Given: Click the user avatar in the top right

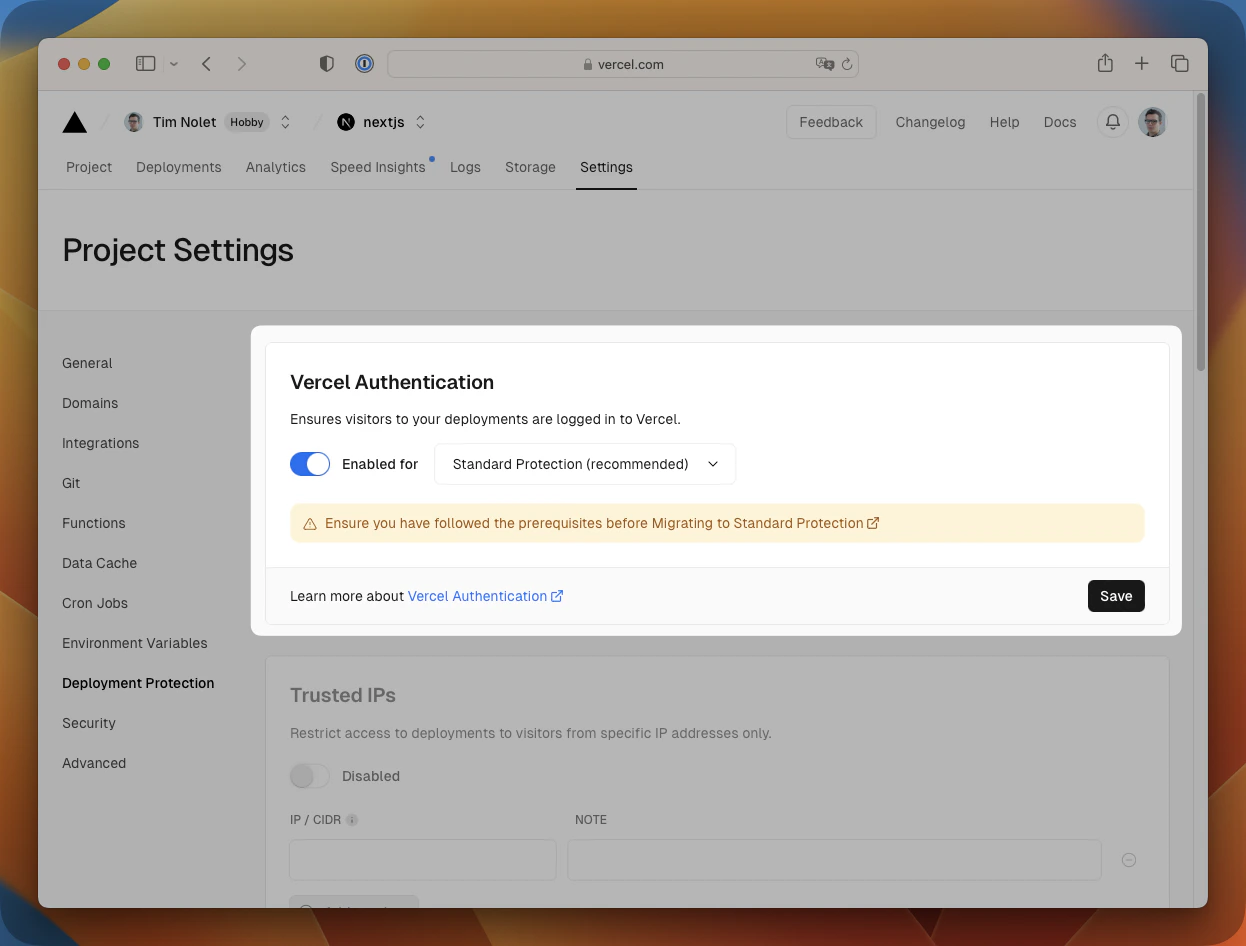Looking at the screenshot, I should tap(1152, 121).
